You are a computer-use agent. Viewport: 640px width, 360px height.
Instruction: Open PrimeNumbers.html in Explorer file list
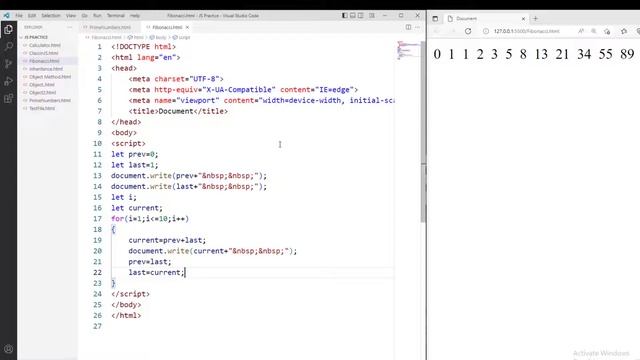[x=50, y=100]
